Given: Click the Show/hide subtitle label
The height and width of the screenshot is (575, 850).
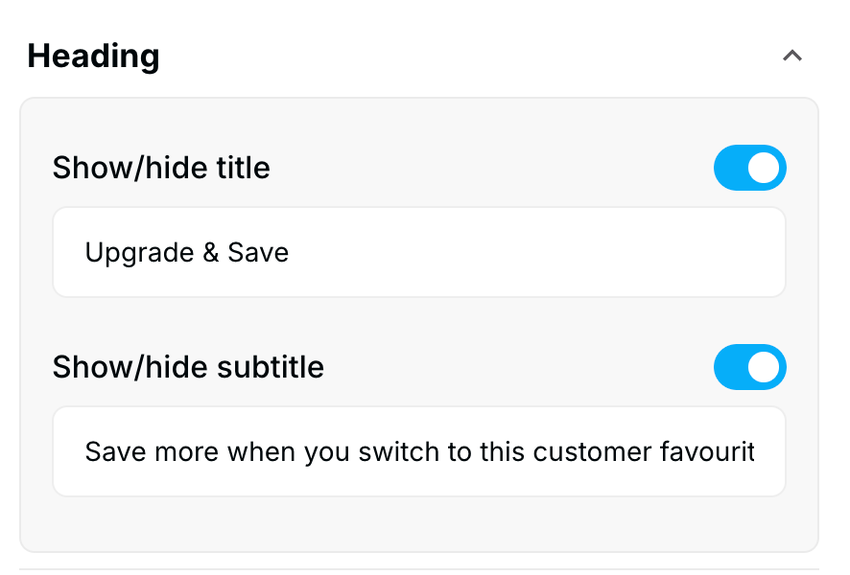Looking at the screenshot, I should [188, 367].
